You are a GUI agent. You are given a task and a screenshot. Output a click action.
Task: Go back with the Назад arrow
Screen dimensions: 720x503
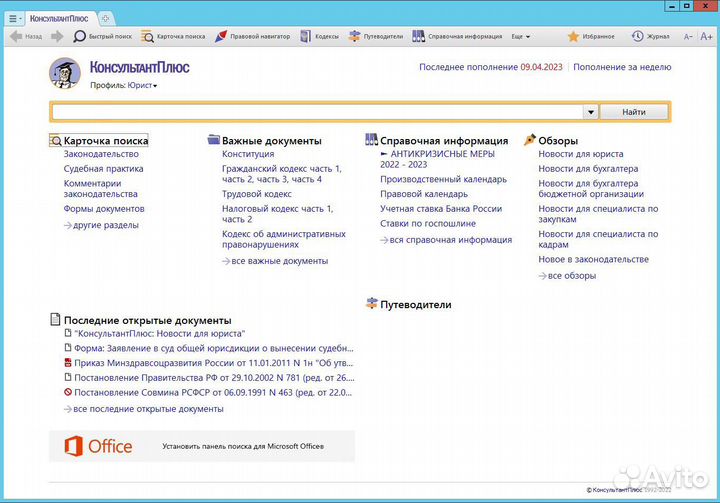[x=26, y=36]
